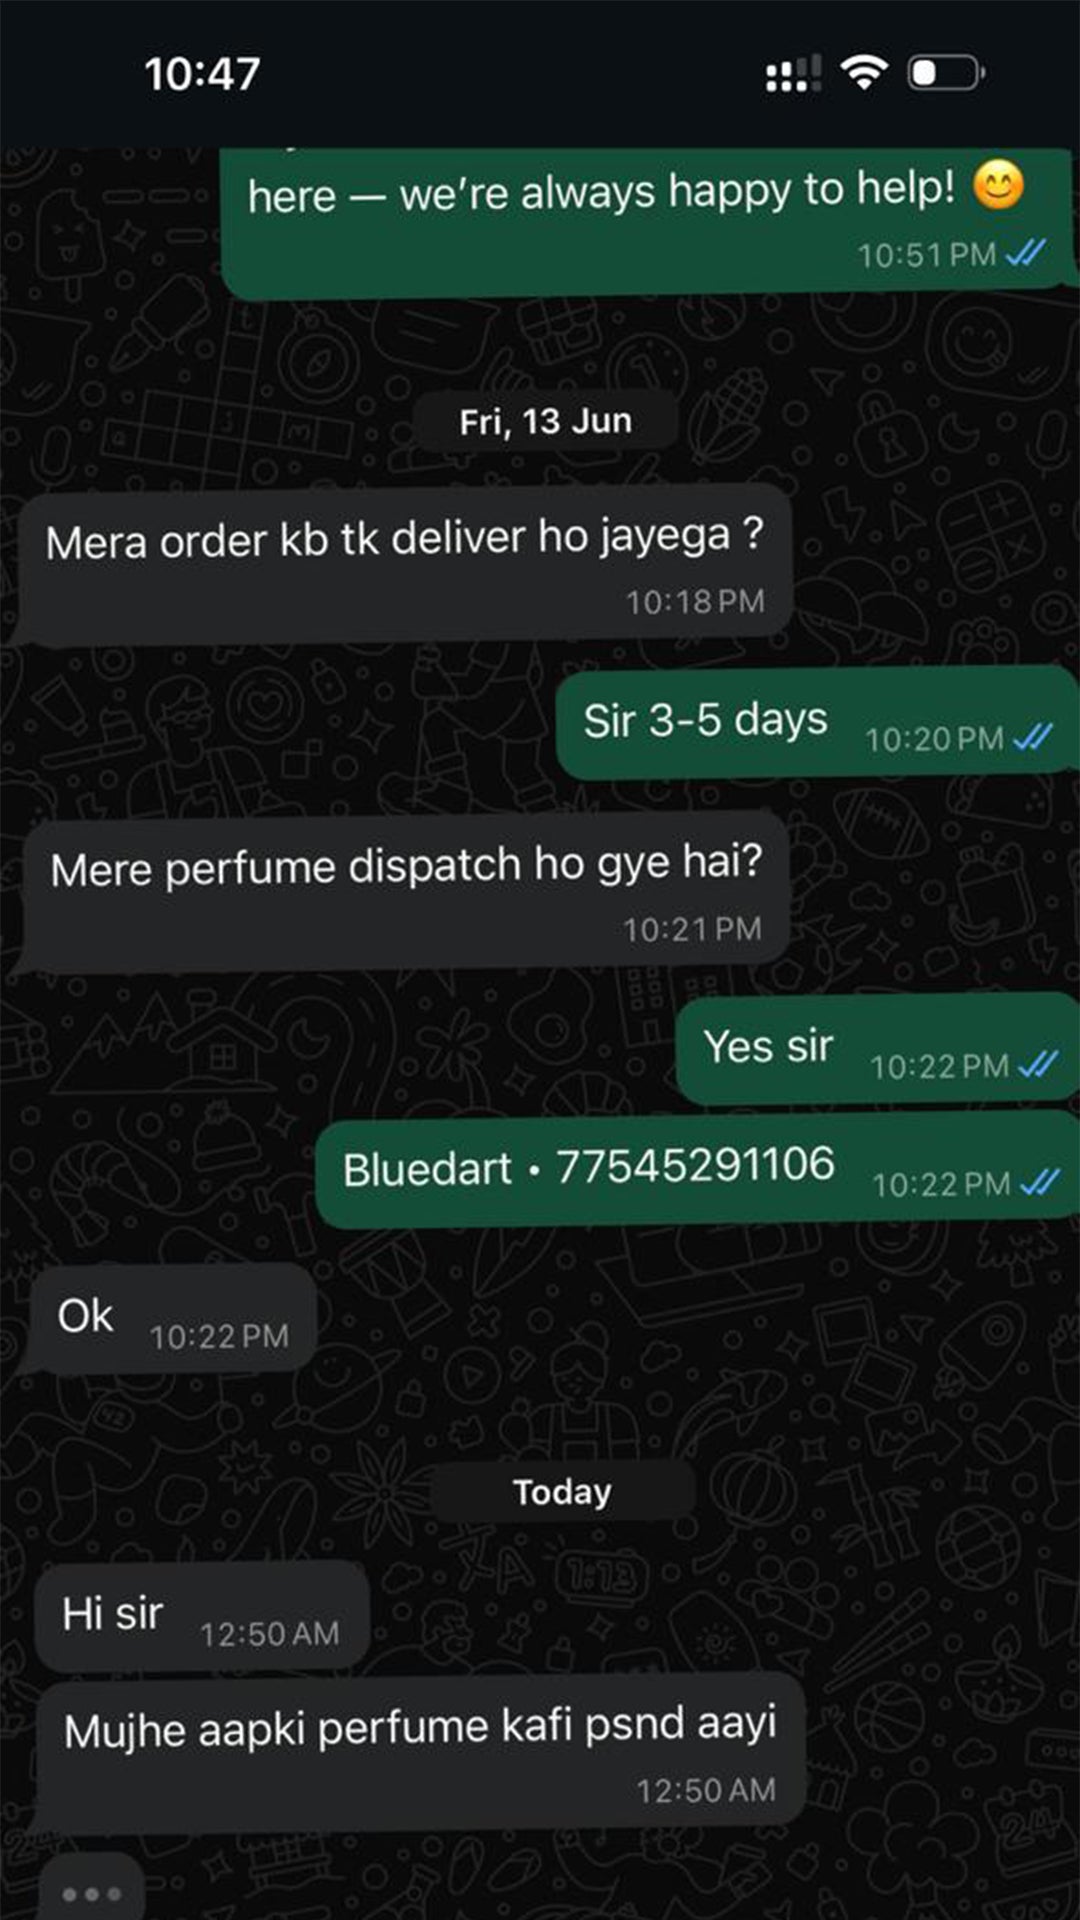Tap the 'Fri, 13 Jun' date separator
Screen dimensions: 1080x1920
click(x=545, y=421)
